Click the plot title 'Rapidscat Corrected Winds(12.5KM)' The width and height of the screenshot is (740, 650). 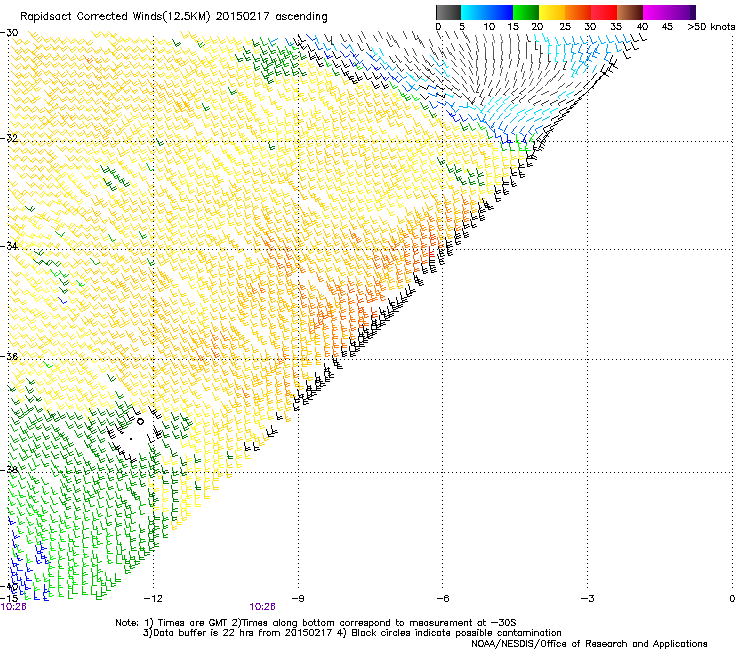[115, 17]
